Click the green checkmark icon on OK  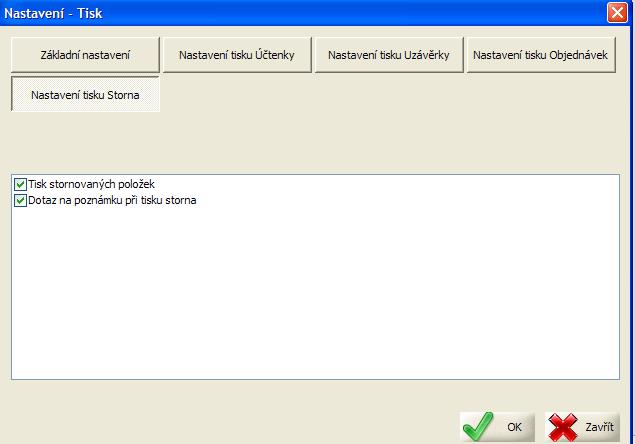click(x=478, y=427)
